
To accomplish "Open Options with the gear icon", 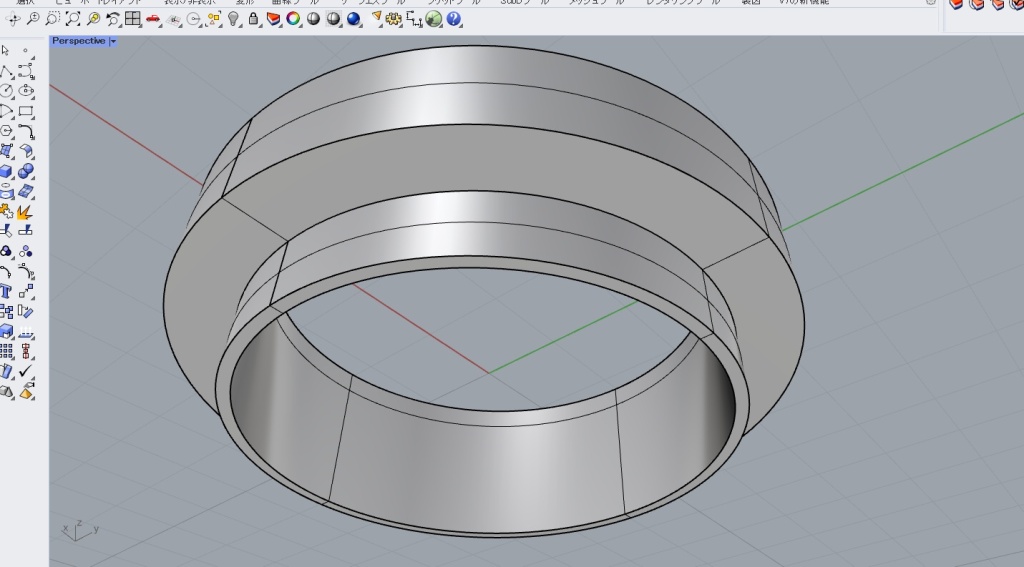I will (393, 19).
